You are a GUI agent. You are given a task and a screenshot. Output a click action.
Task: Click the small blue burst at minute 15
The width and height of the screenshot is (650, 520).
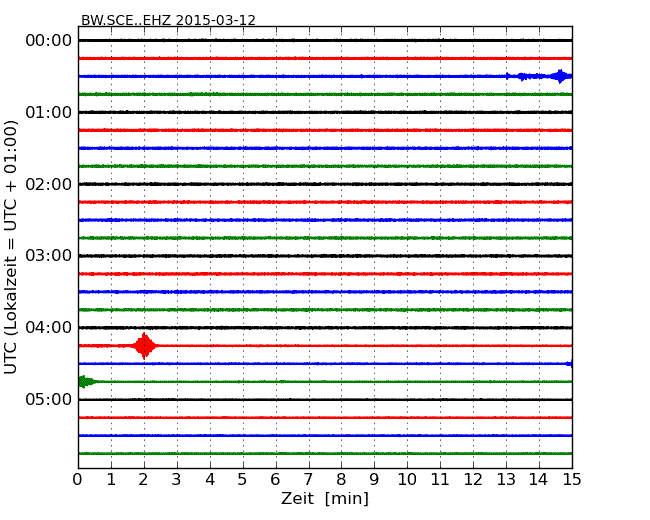[569, 364]
